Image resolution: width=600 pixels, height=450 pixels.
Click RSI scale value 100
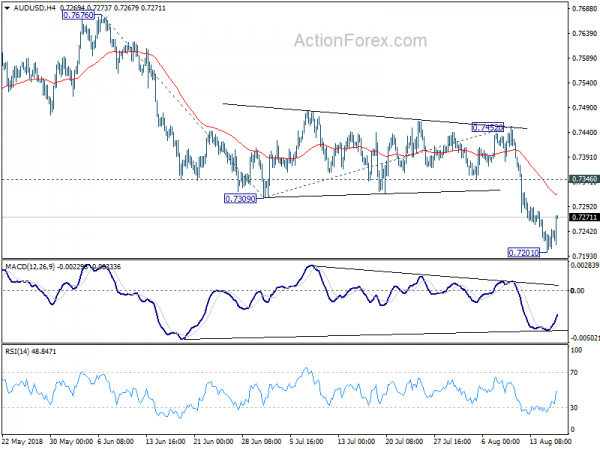coord(576,350)
